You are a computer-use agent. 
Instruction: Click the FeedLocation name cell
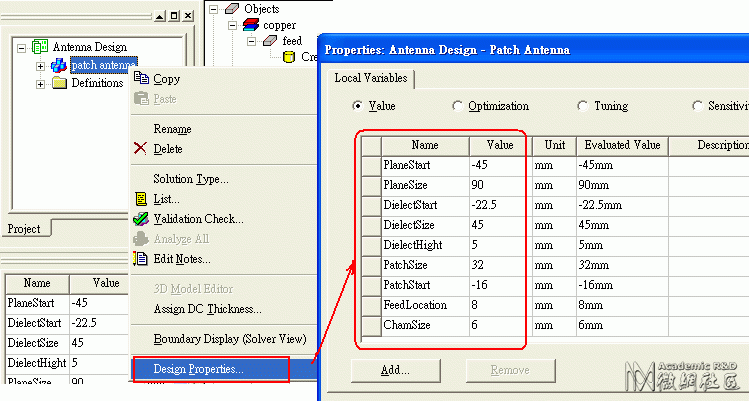click(425, 305)
